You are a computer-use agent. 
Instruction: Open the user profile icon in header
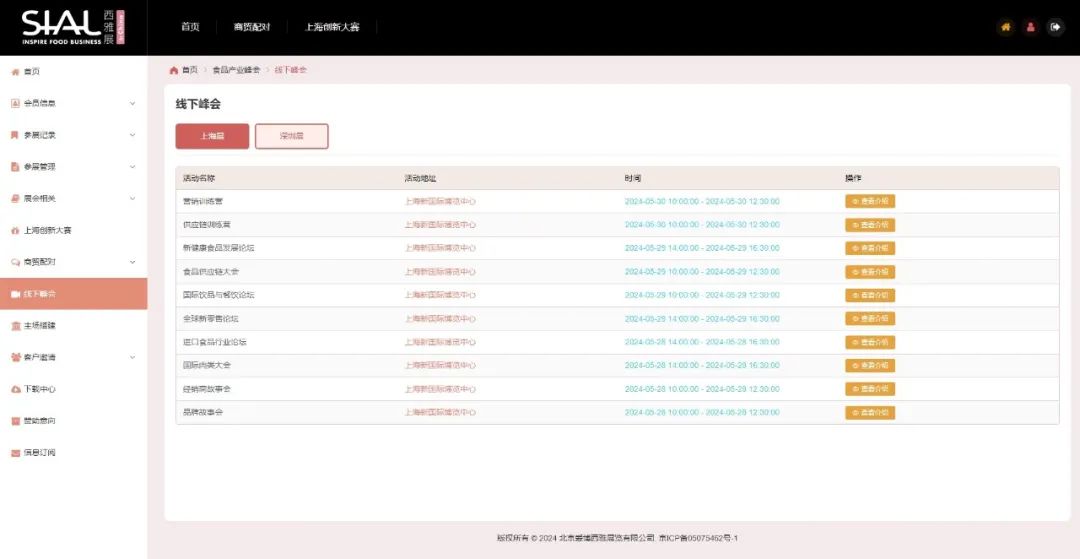pyautogui.click(x=1031, y=27)
